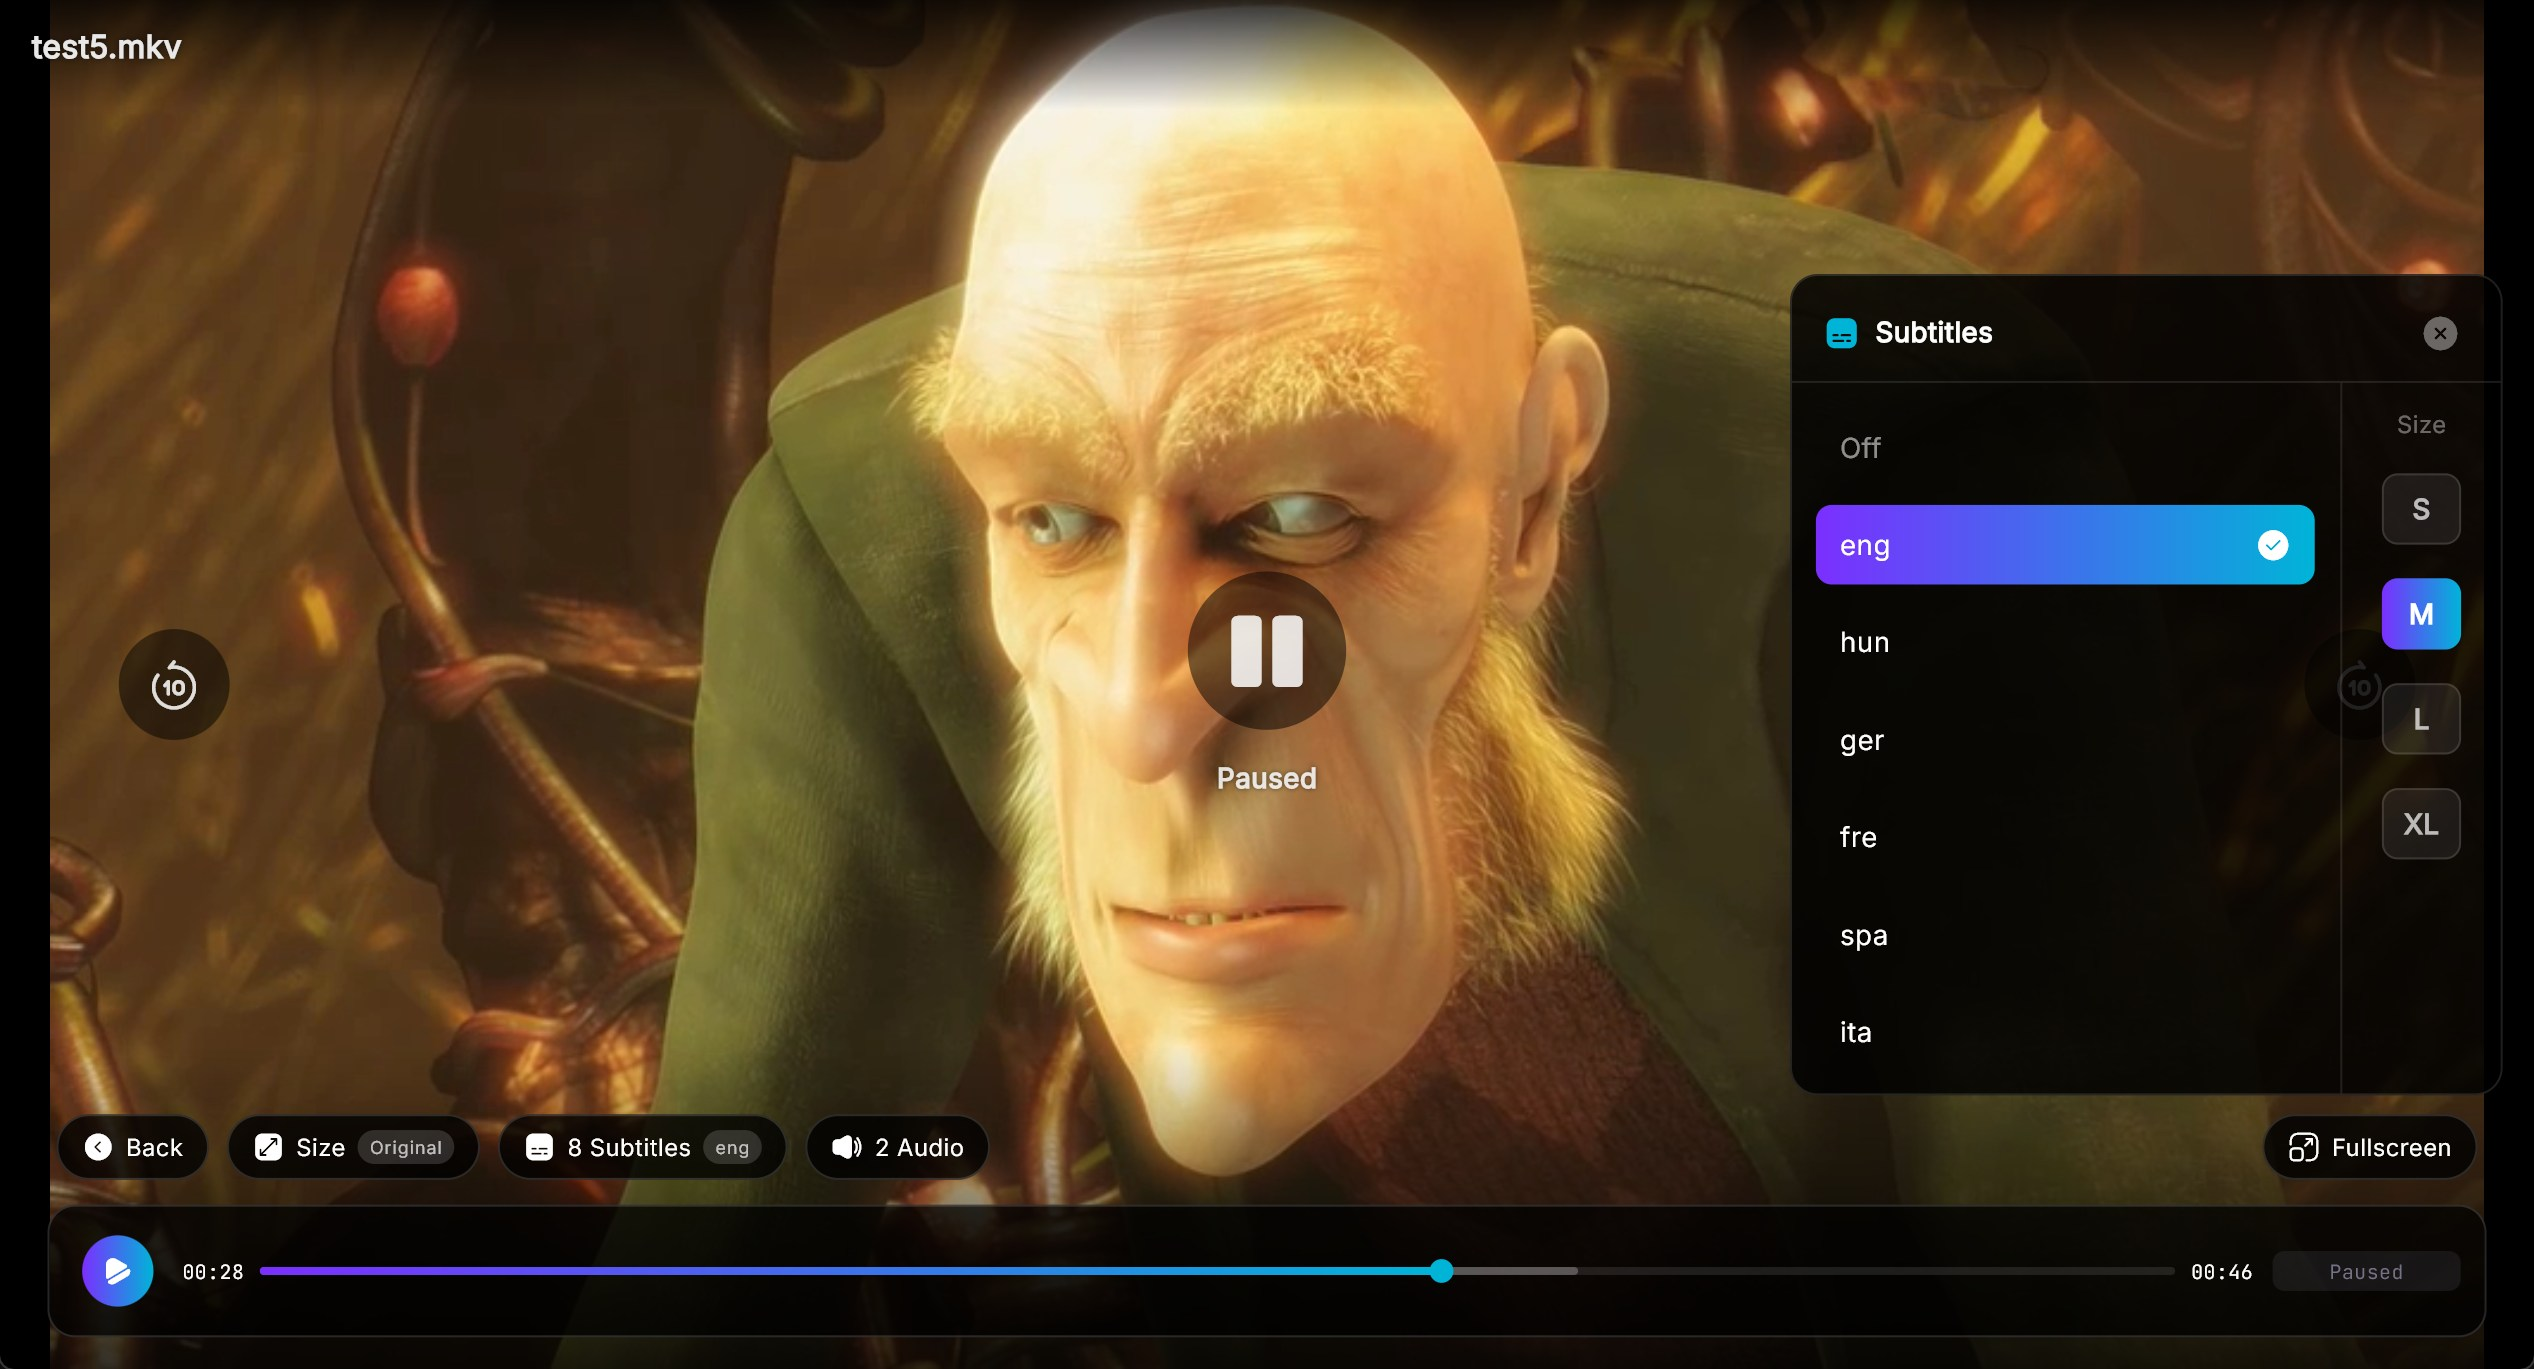The height and width of the screenshot is (1369, 2534).
Task: Click the rewind 10 seconds icon
Action: tap(174, 685)
